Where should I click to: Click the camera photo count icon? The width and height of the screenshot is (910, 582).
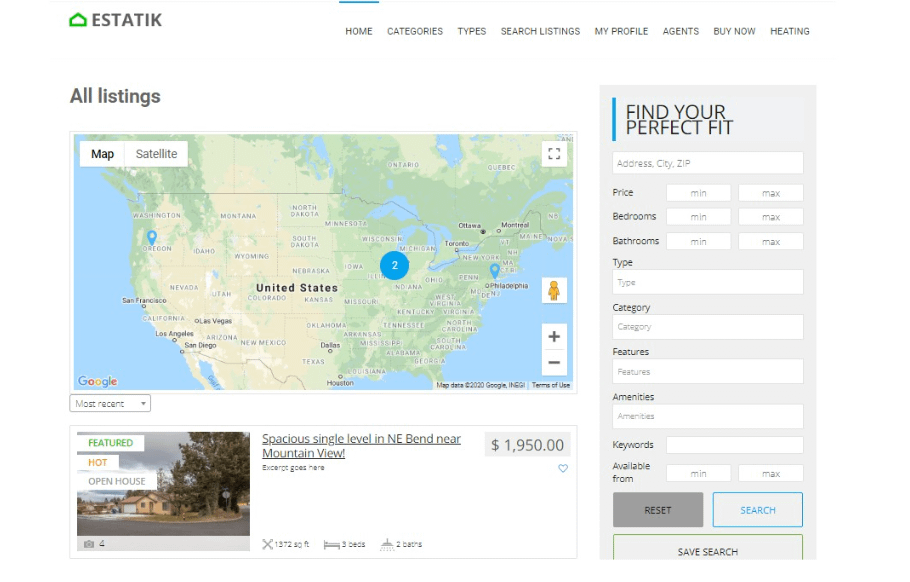click(89, 544)
